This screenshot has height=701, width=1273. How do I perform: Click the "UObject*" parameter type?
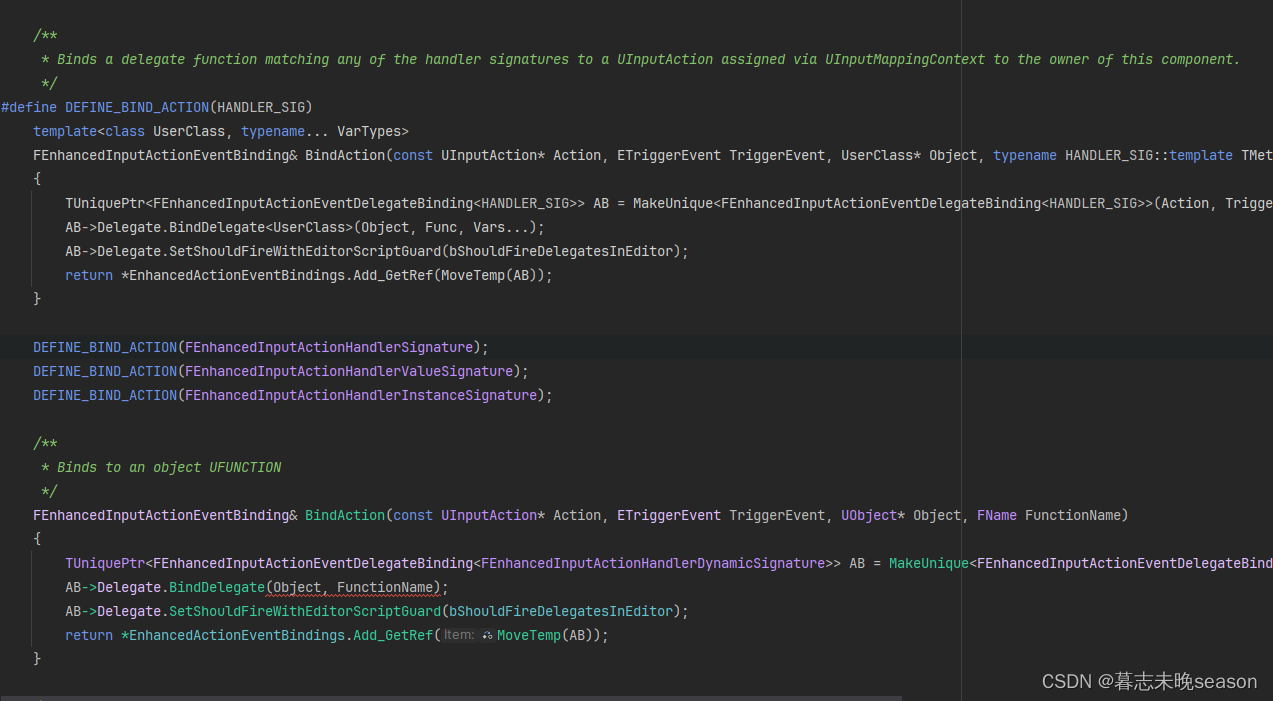click(x=873, y=515)
